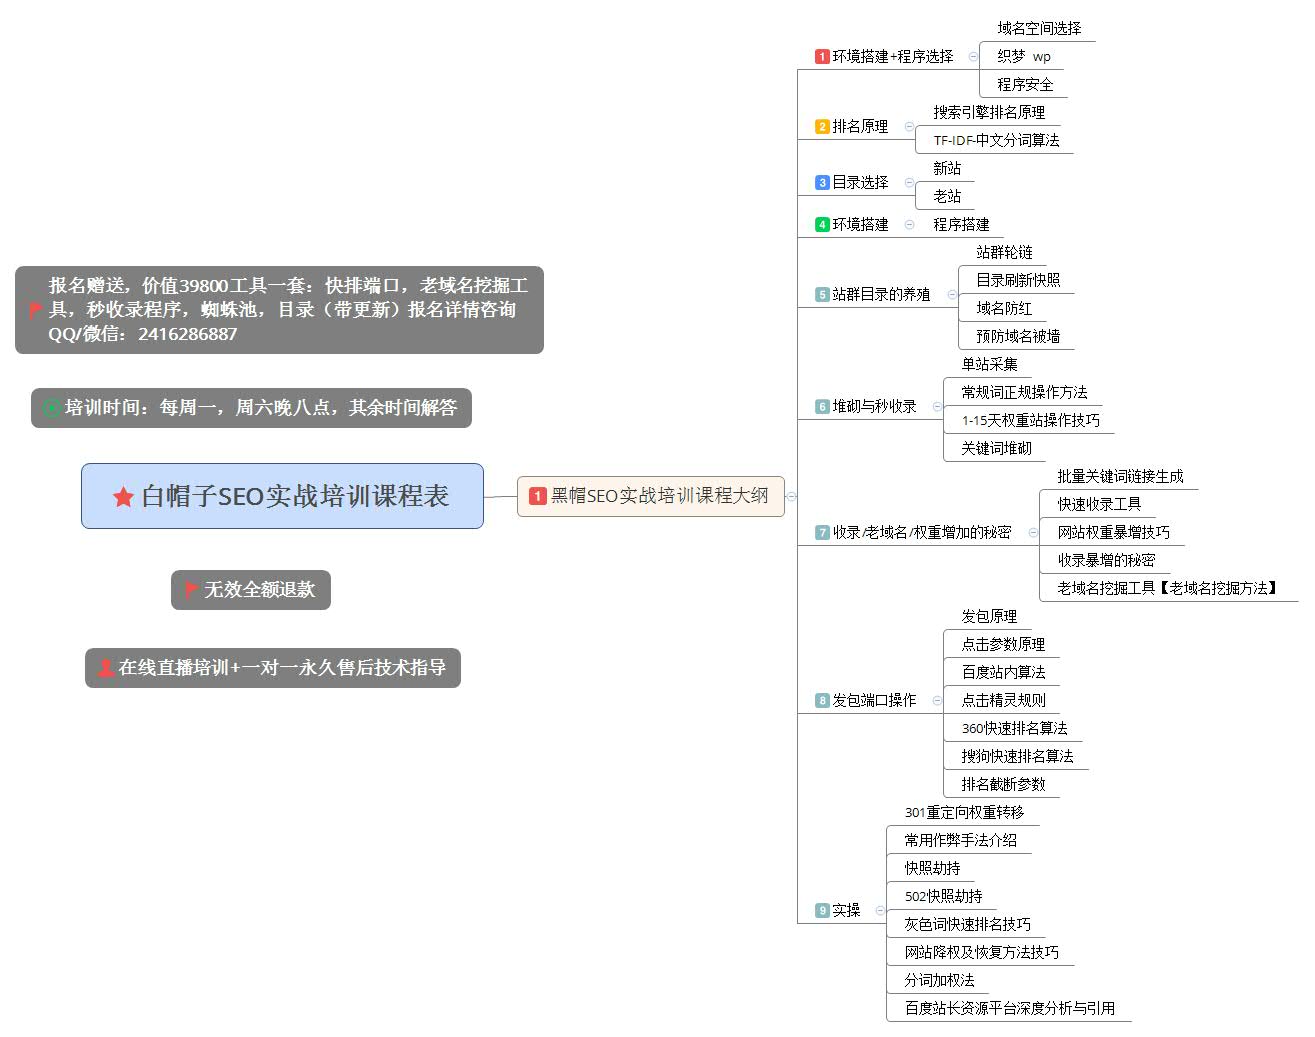Select subtopic 域名防红
This screenshot has width=1315, height=1037.
tap(1004, 309)
